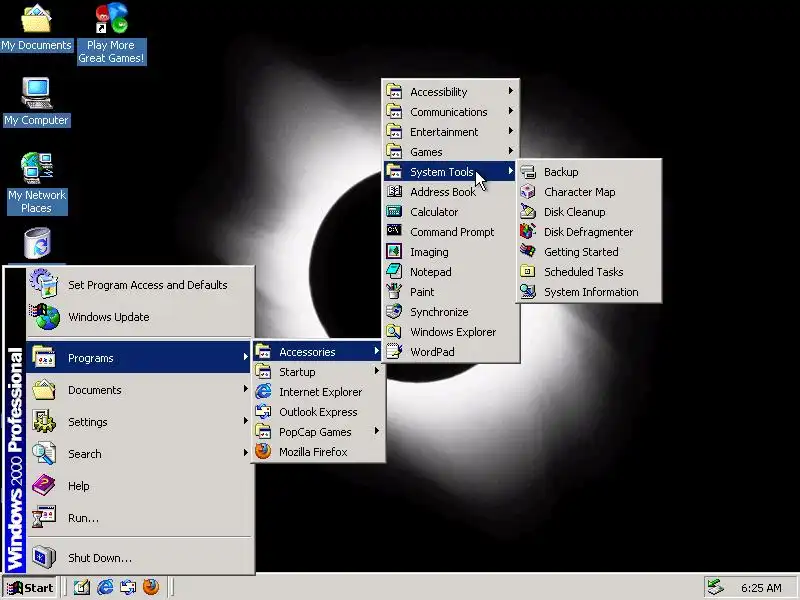Expand the Entertainment submenu arrow
This screenshot has height=600, width=800.
[510, 131]
